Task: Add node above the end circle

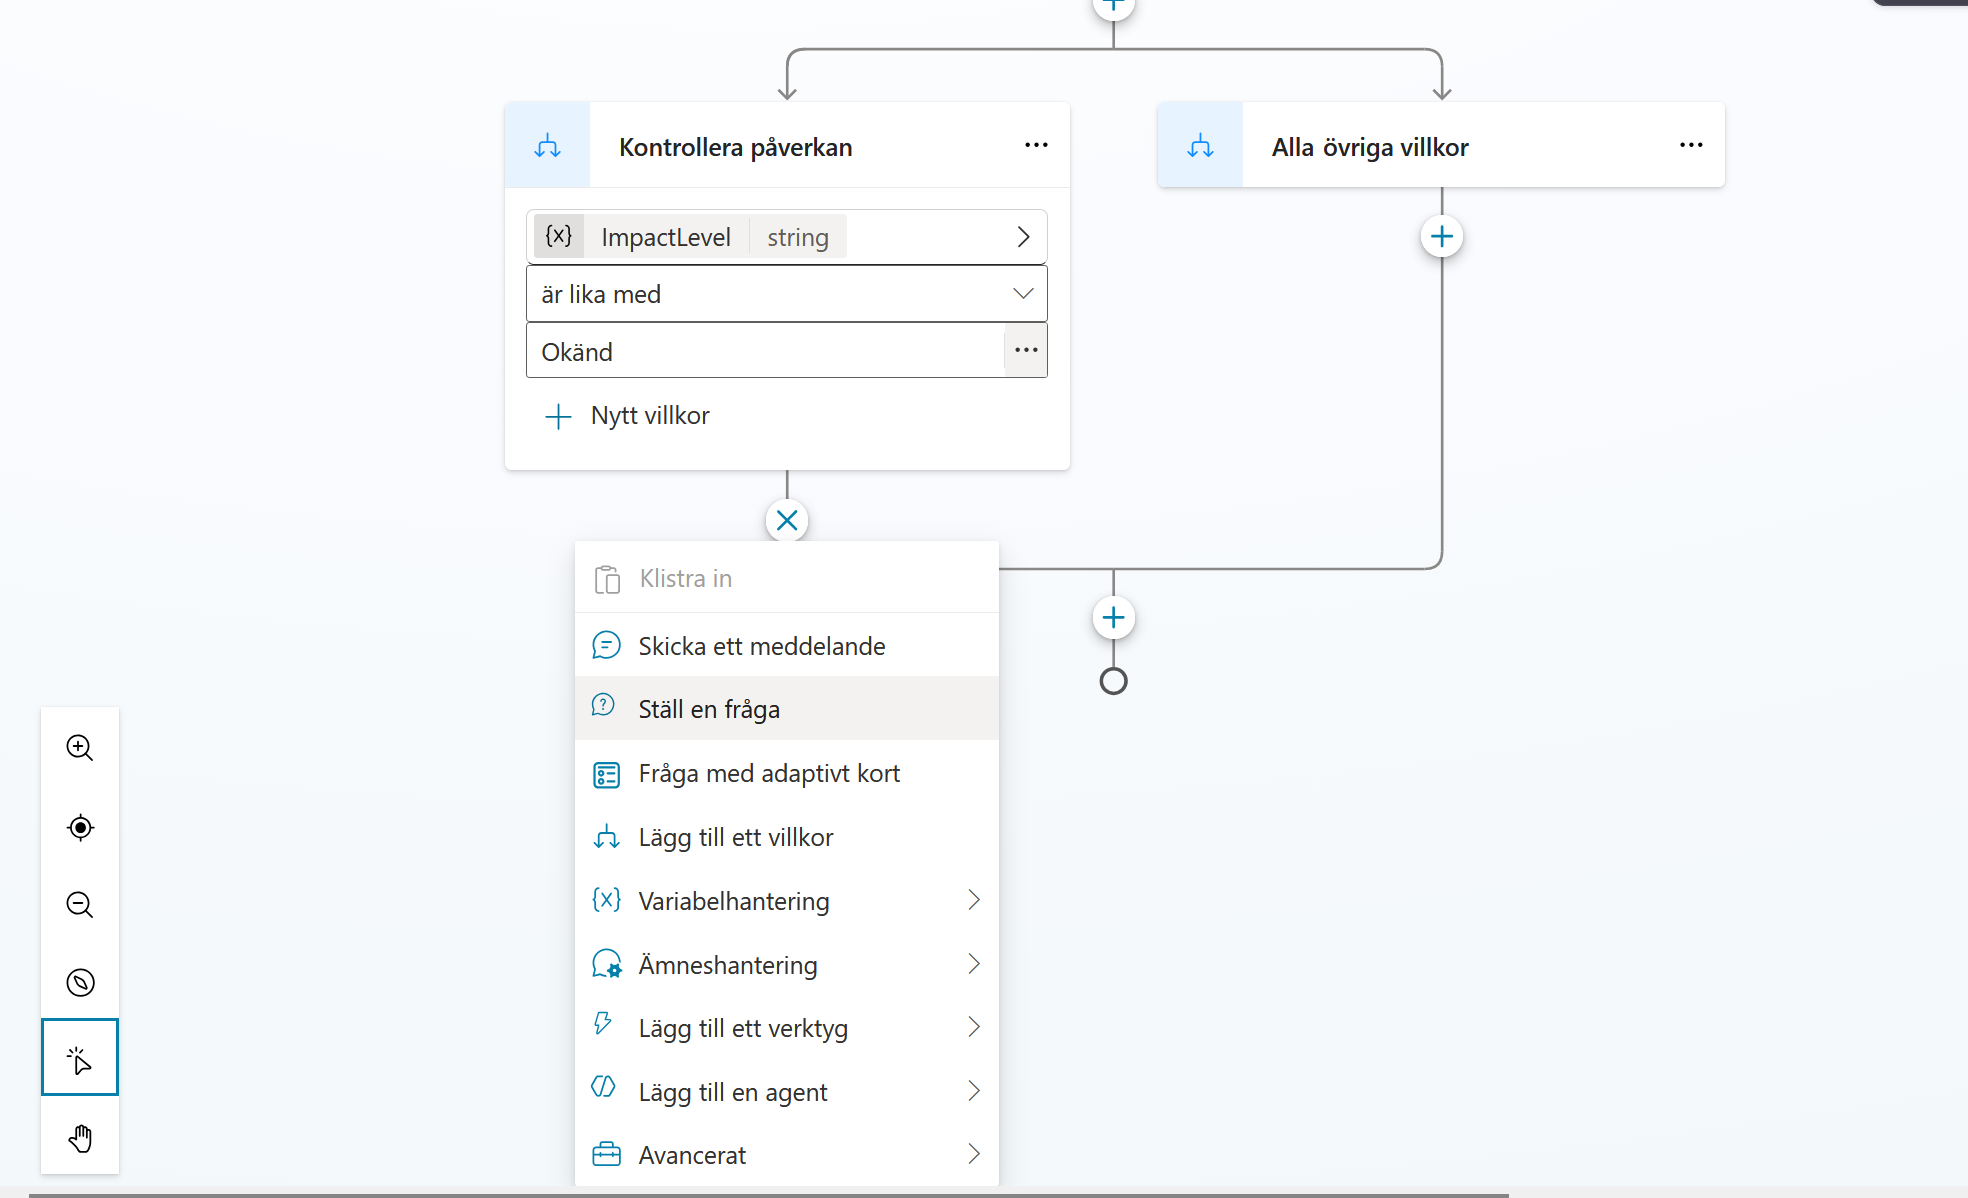Action: (1113, 618)
